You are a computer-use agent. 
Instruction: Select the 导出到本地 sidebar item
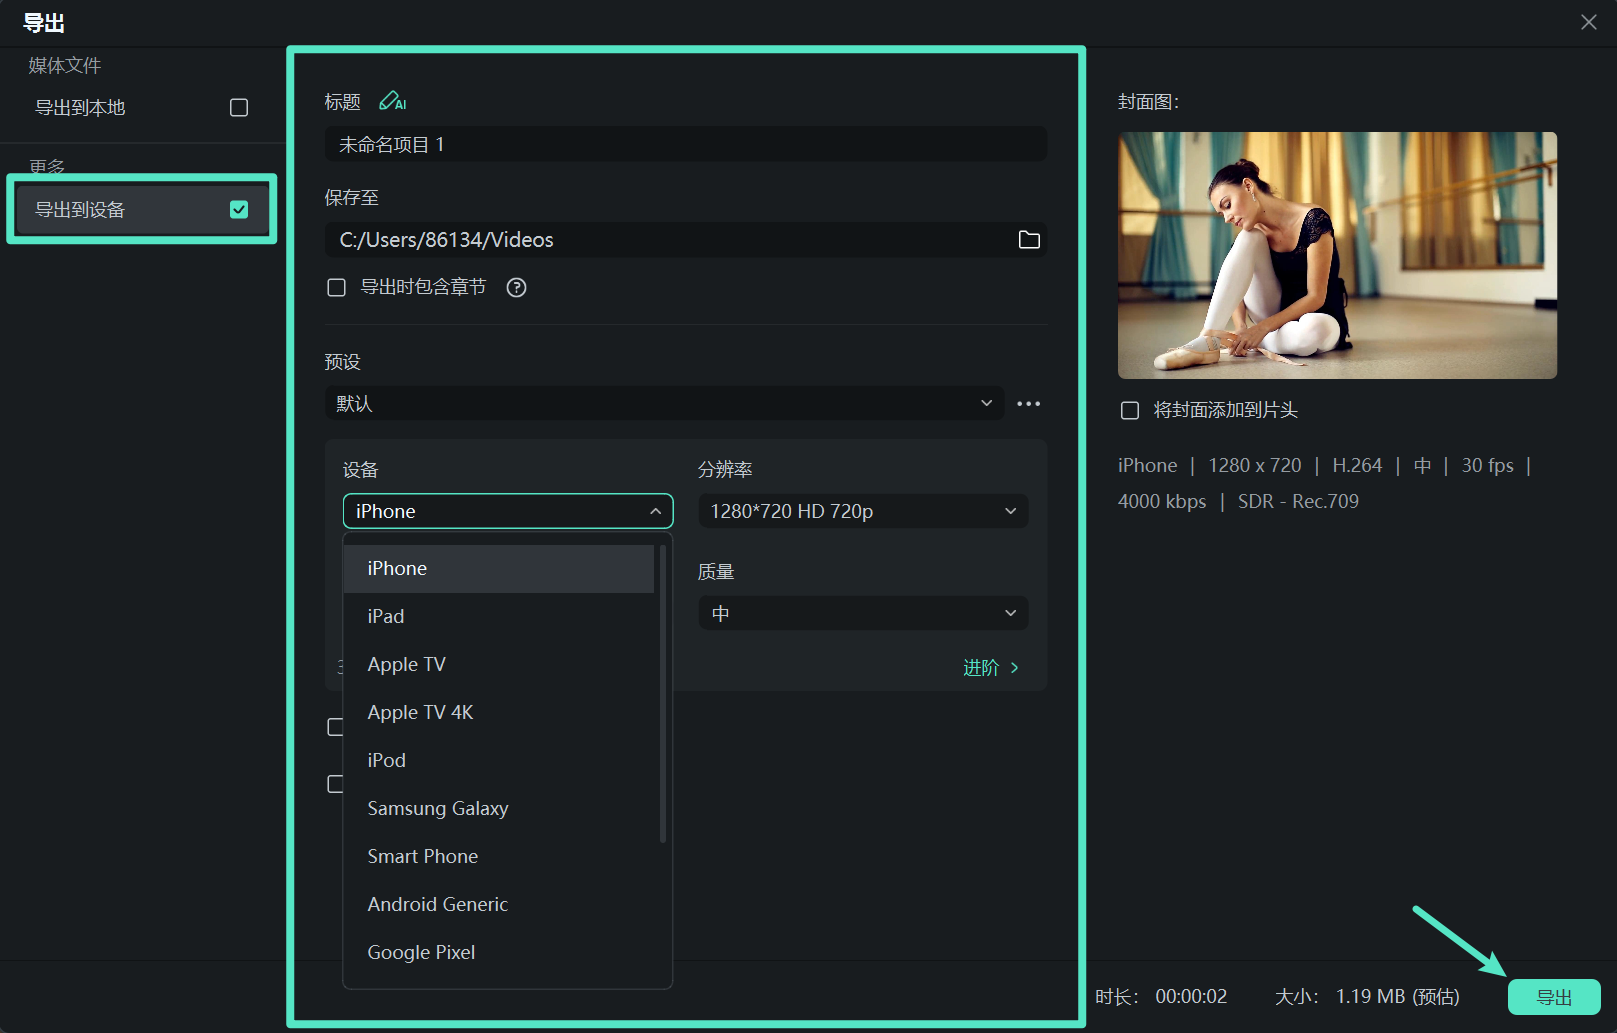click(x=142, y=108)
